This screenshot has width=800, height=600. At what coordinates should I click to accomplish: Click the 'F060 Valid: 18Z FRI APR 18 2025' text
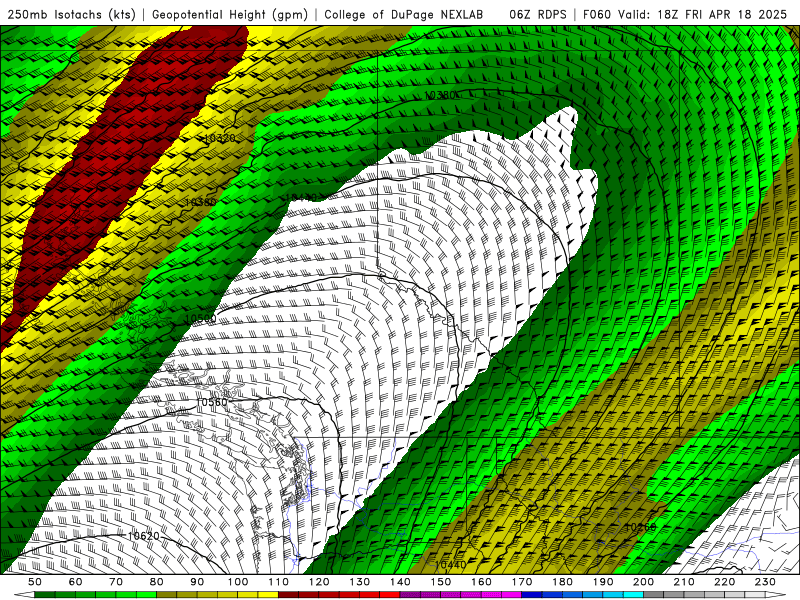click(685, 15)
